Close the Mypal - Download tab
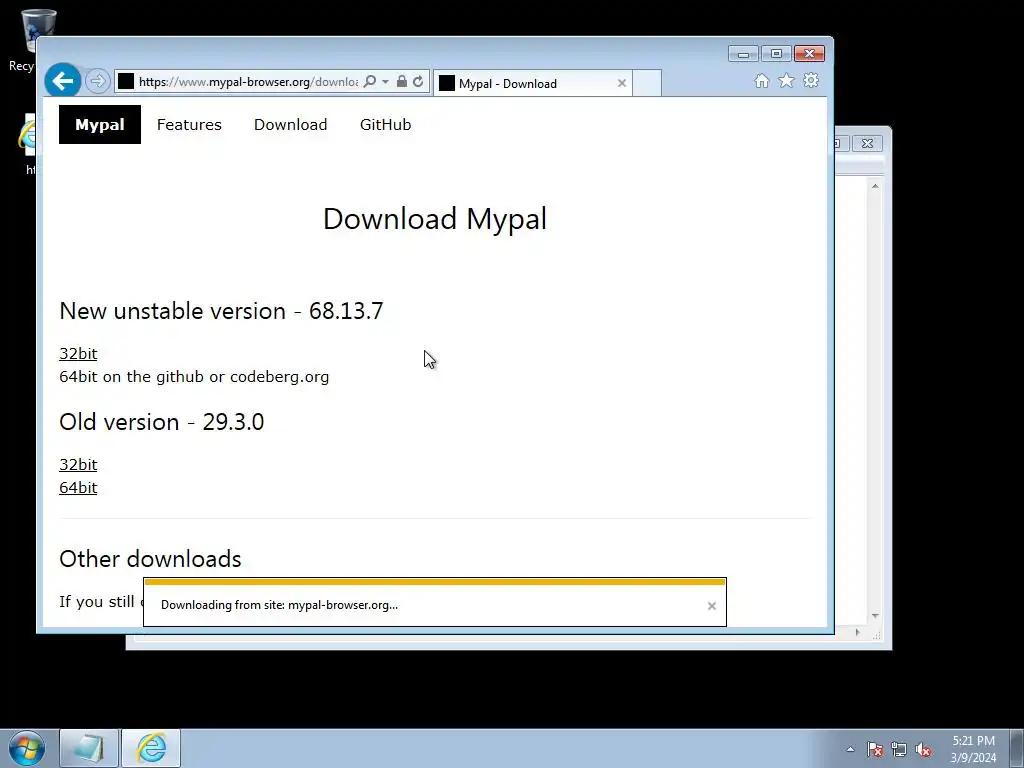 [622, 83]
